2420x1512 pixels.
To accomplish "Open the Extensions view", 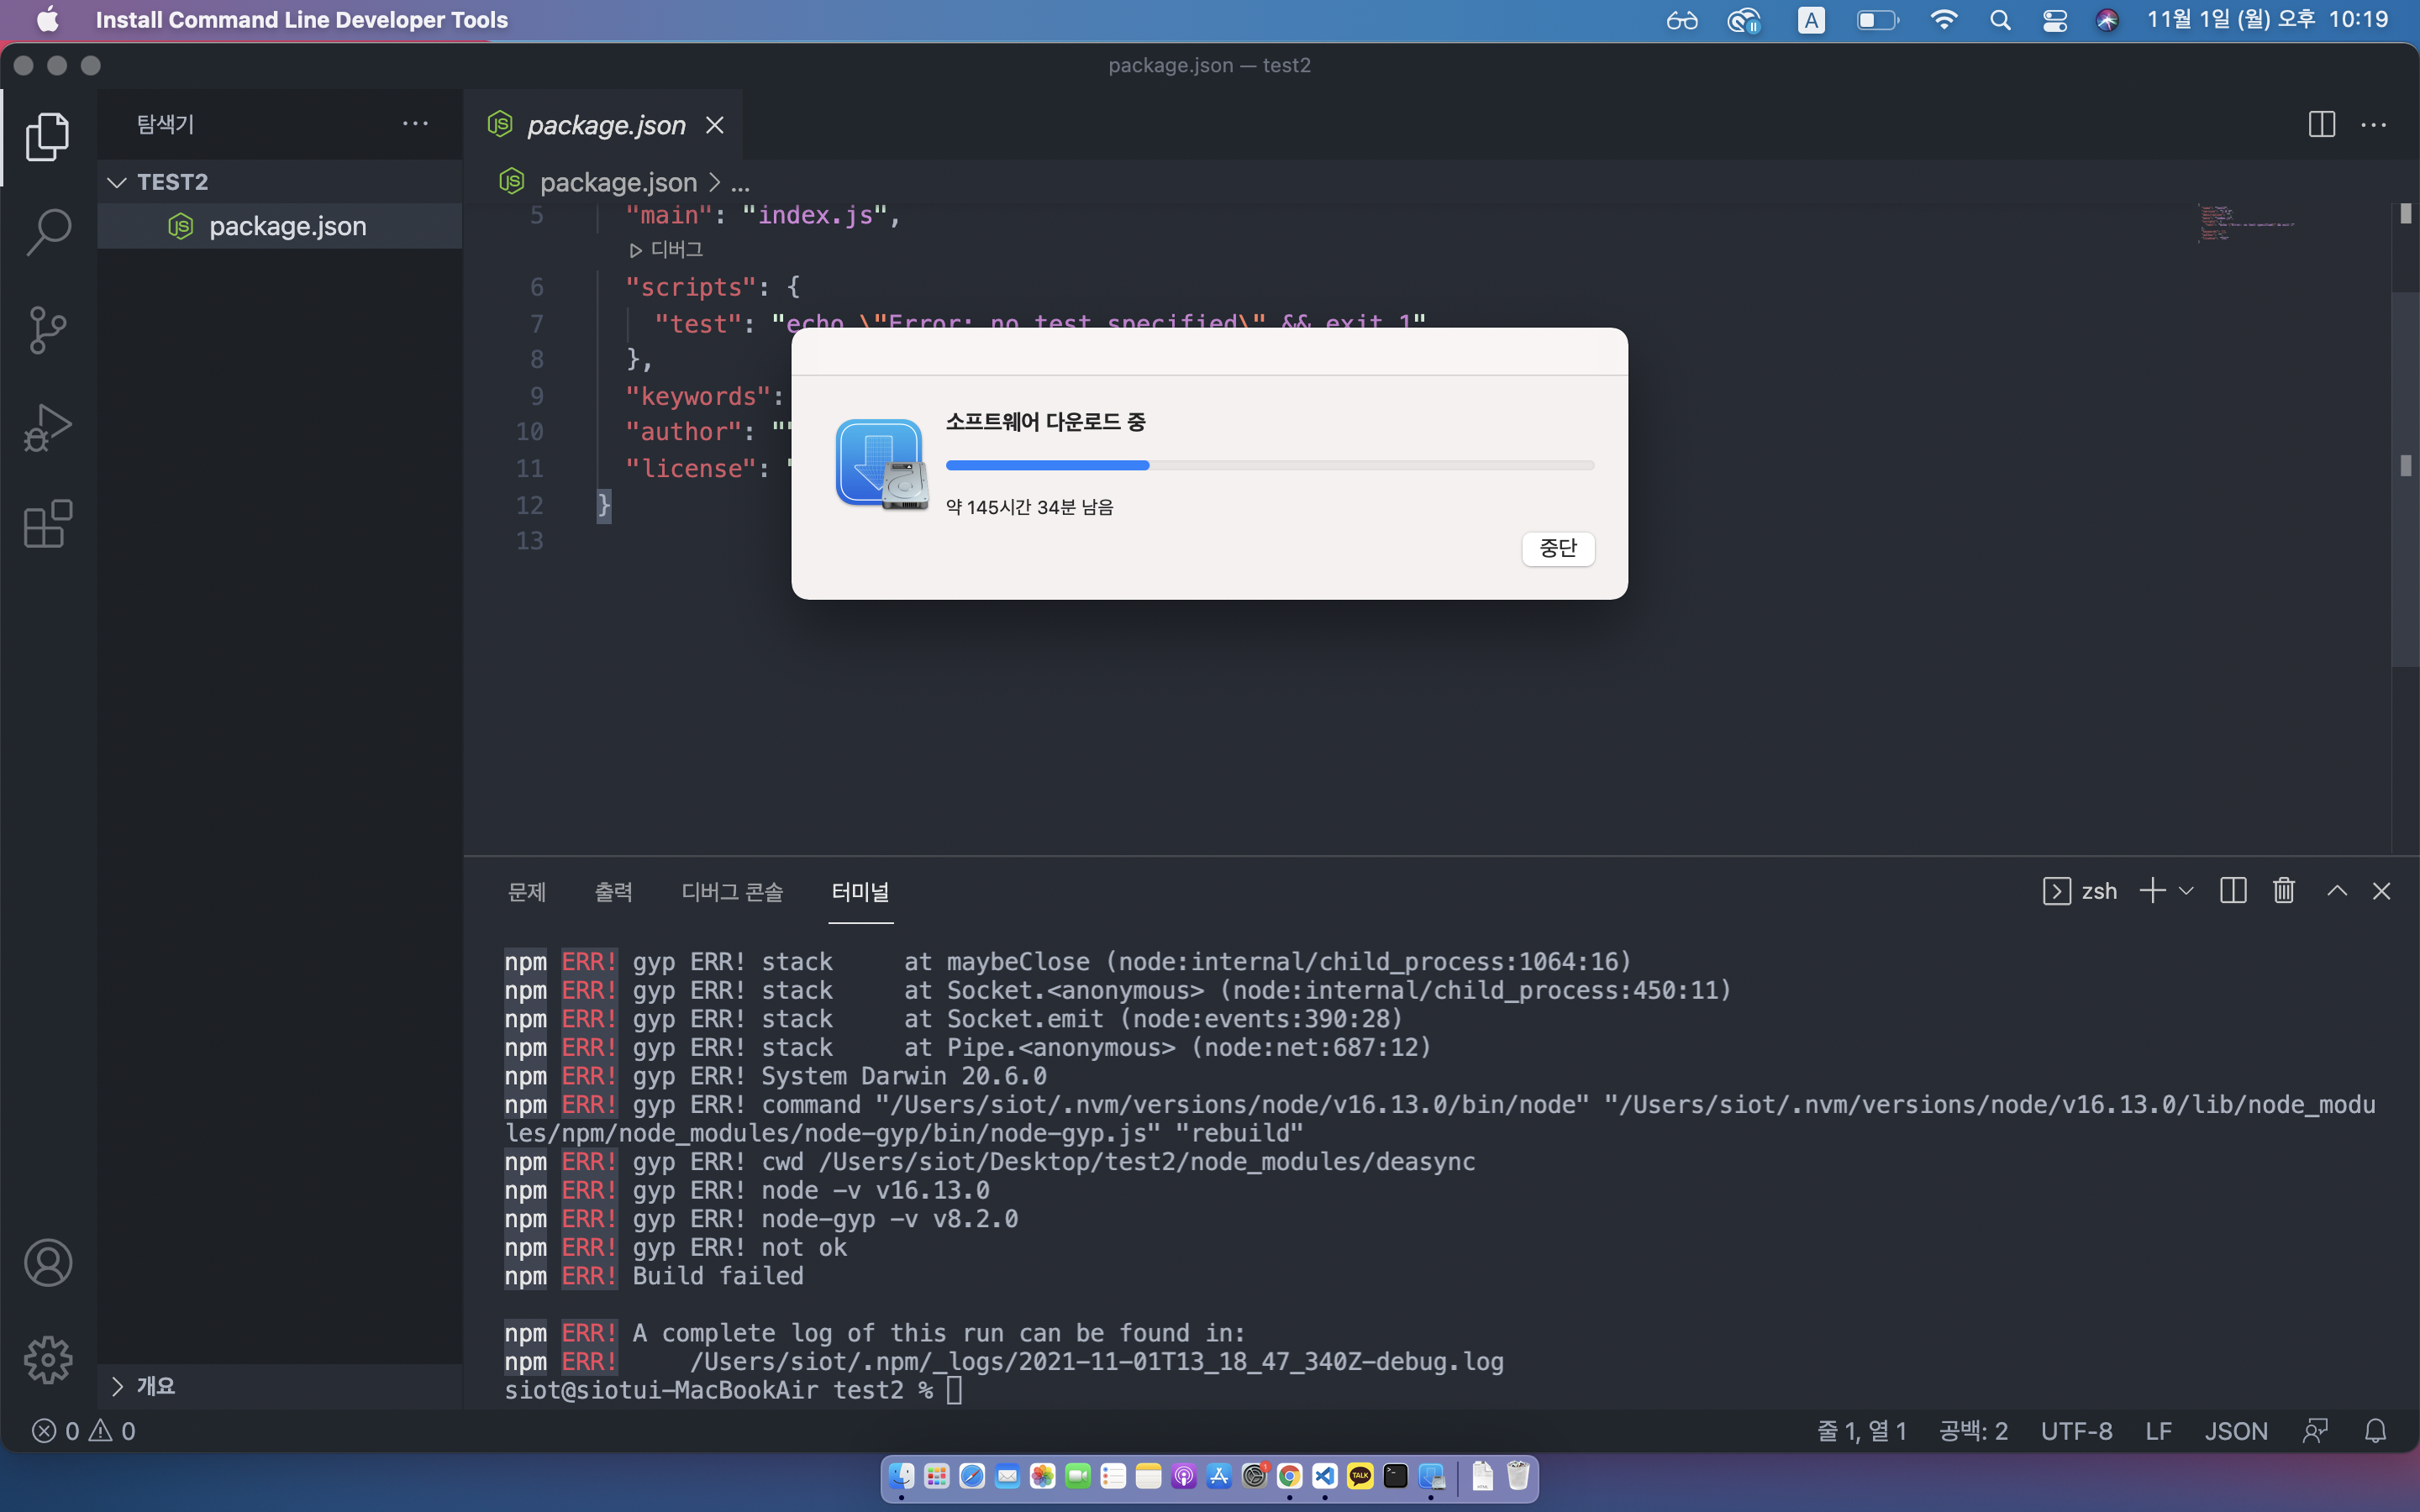I will point(48,524).
